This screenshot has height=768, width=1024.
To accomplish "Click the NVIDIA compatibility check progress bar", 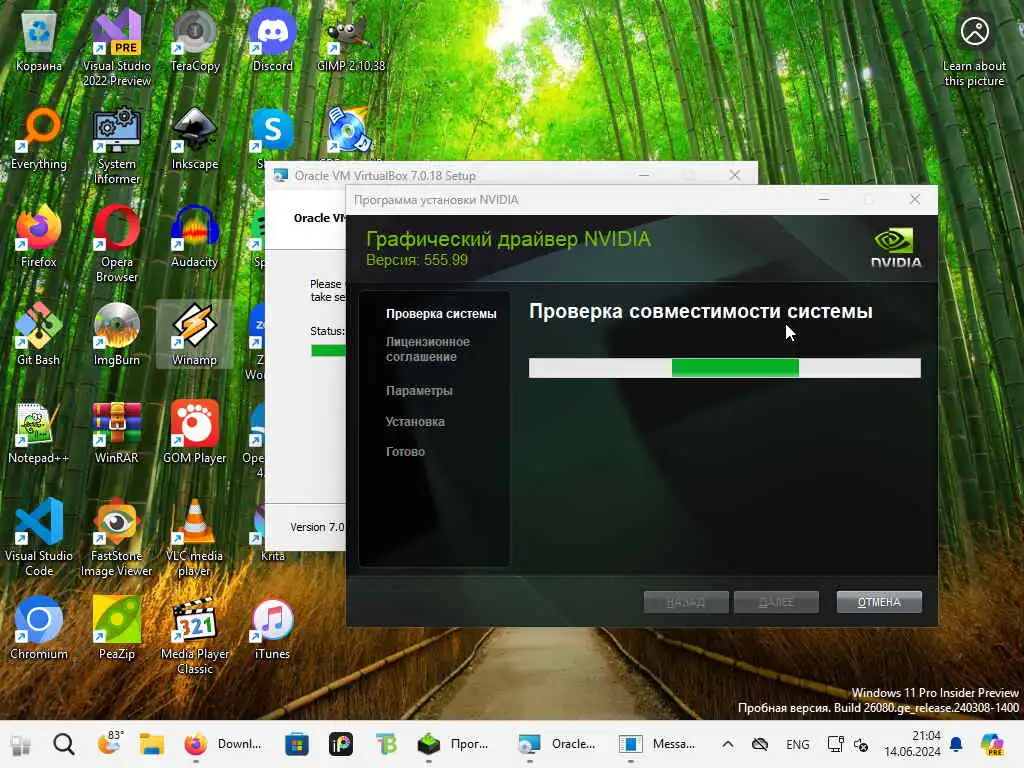I will (x=725, y=368).
